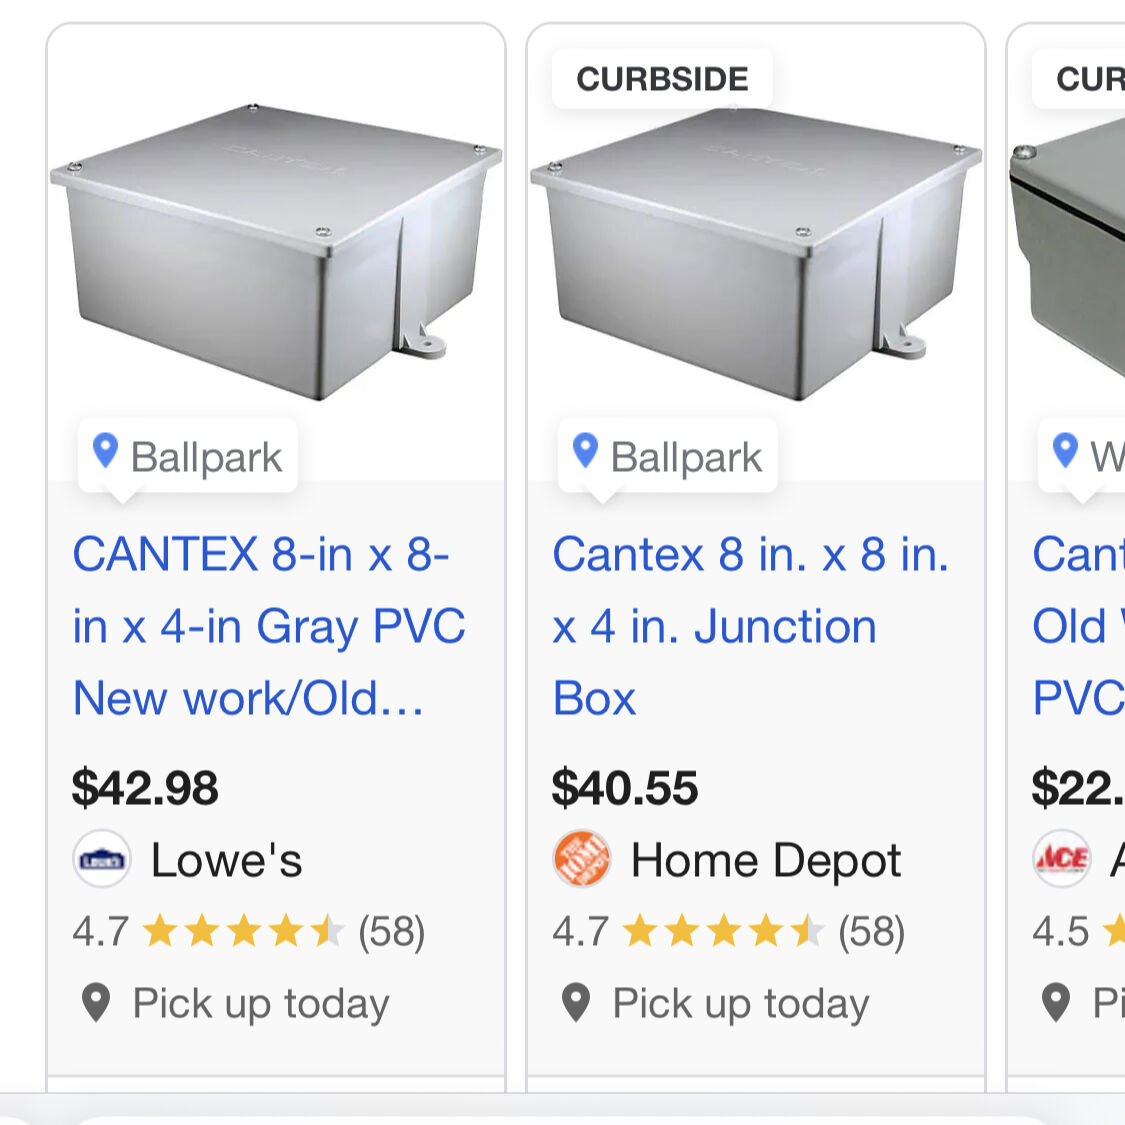Viewport: 1125px width, 1125px height.
Task: Open Cantex 8 in. Junction Box link
Action: pyautogui.click(x=748, y=626)
